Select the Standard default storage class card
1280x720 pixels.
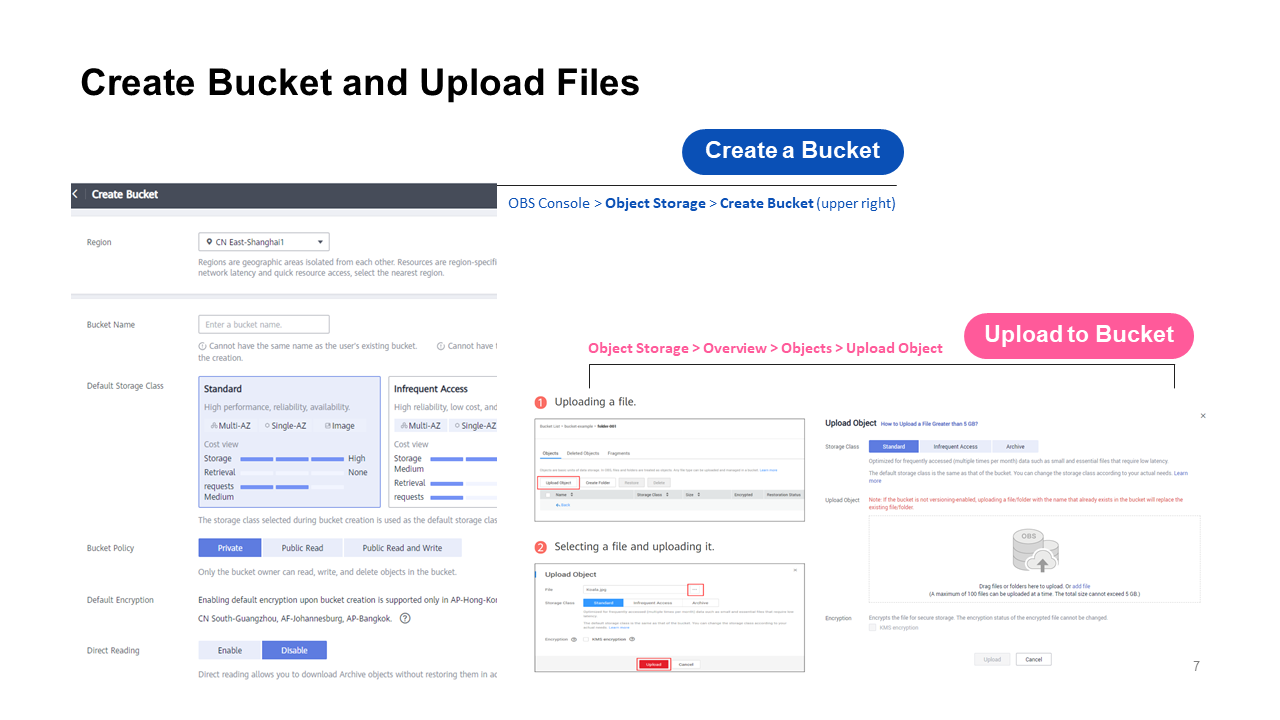(289, 441)
